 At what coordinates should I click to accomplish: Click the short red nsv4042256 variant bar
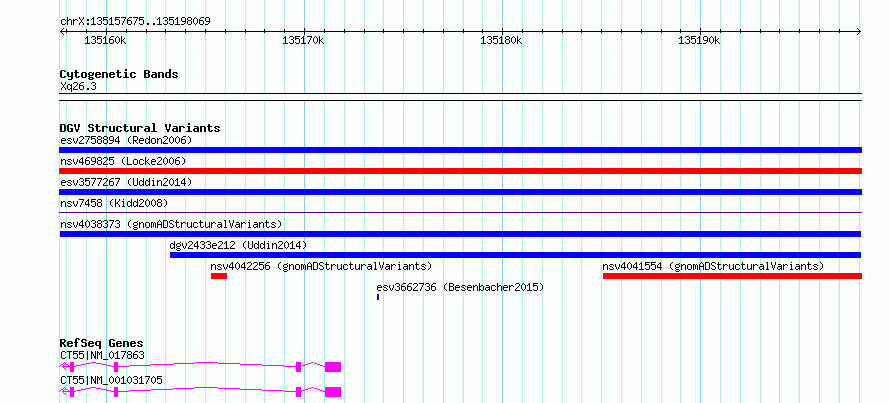click(x=219, y=276)
